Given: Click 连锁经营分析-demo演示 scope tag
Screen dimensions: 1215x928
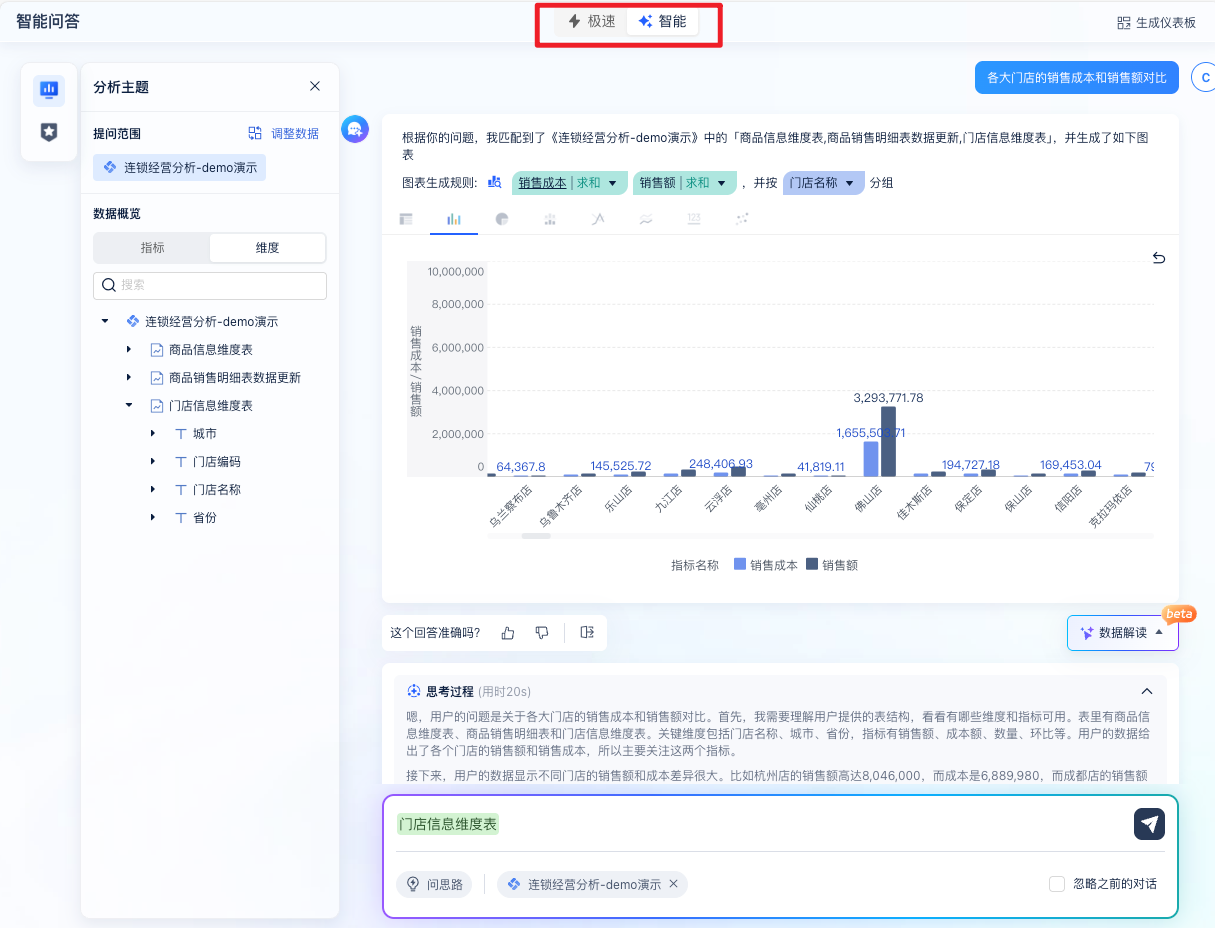Looking at the screenshot, I should (x=180, y=168).
